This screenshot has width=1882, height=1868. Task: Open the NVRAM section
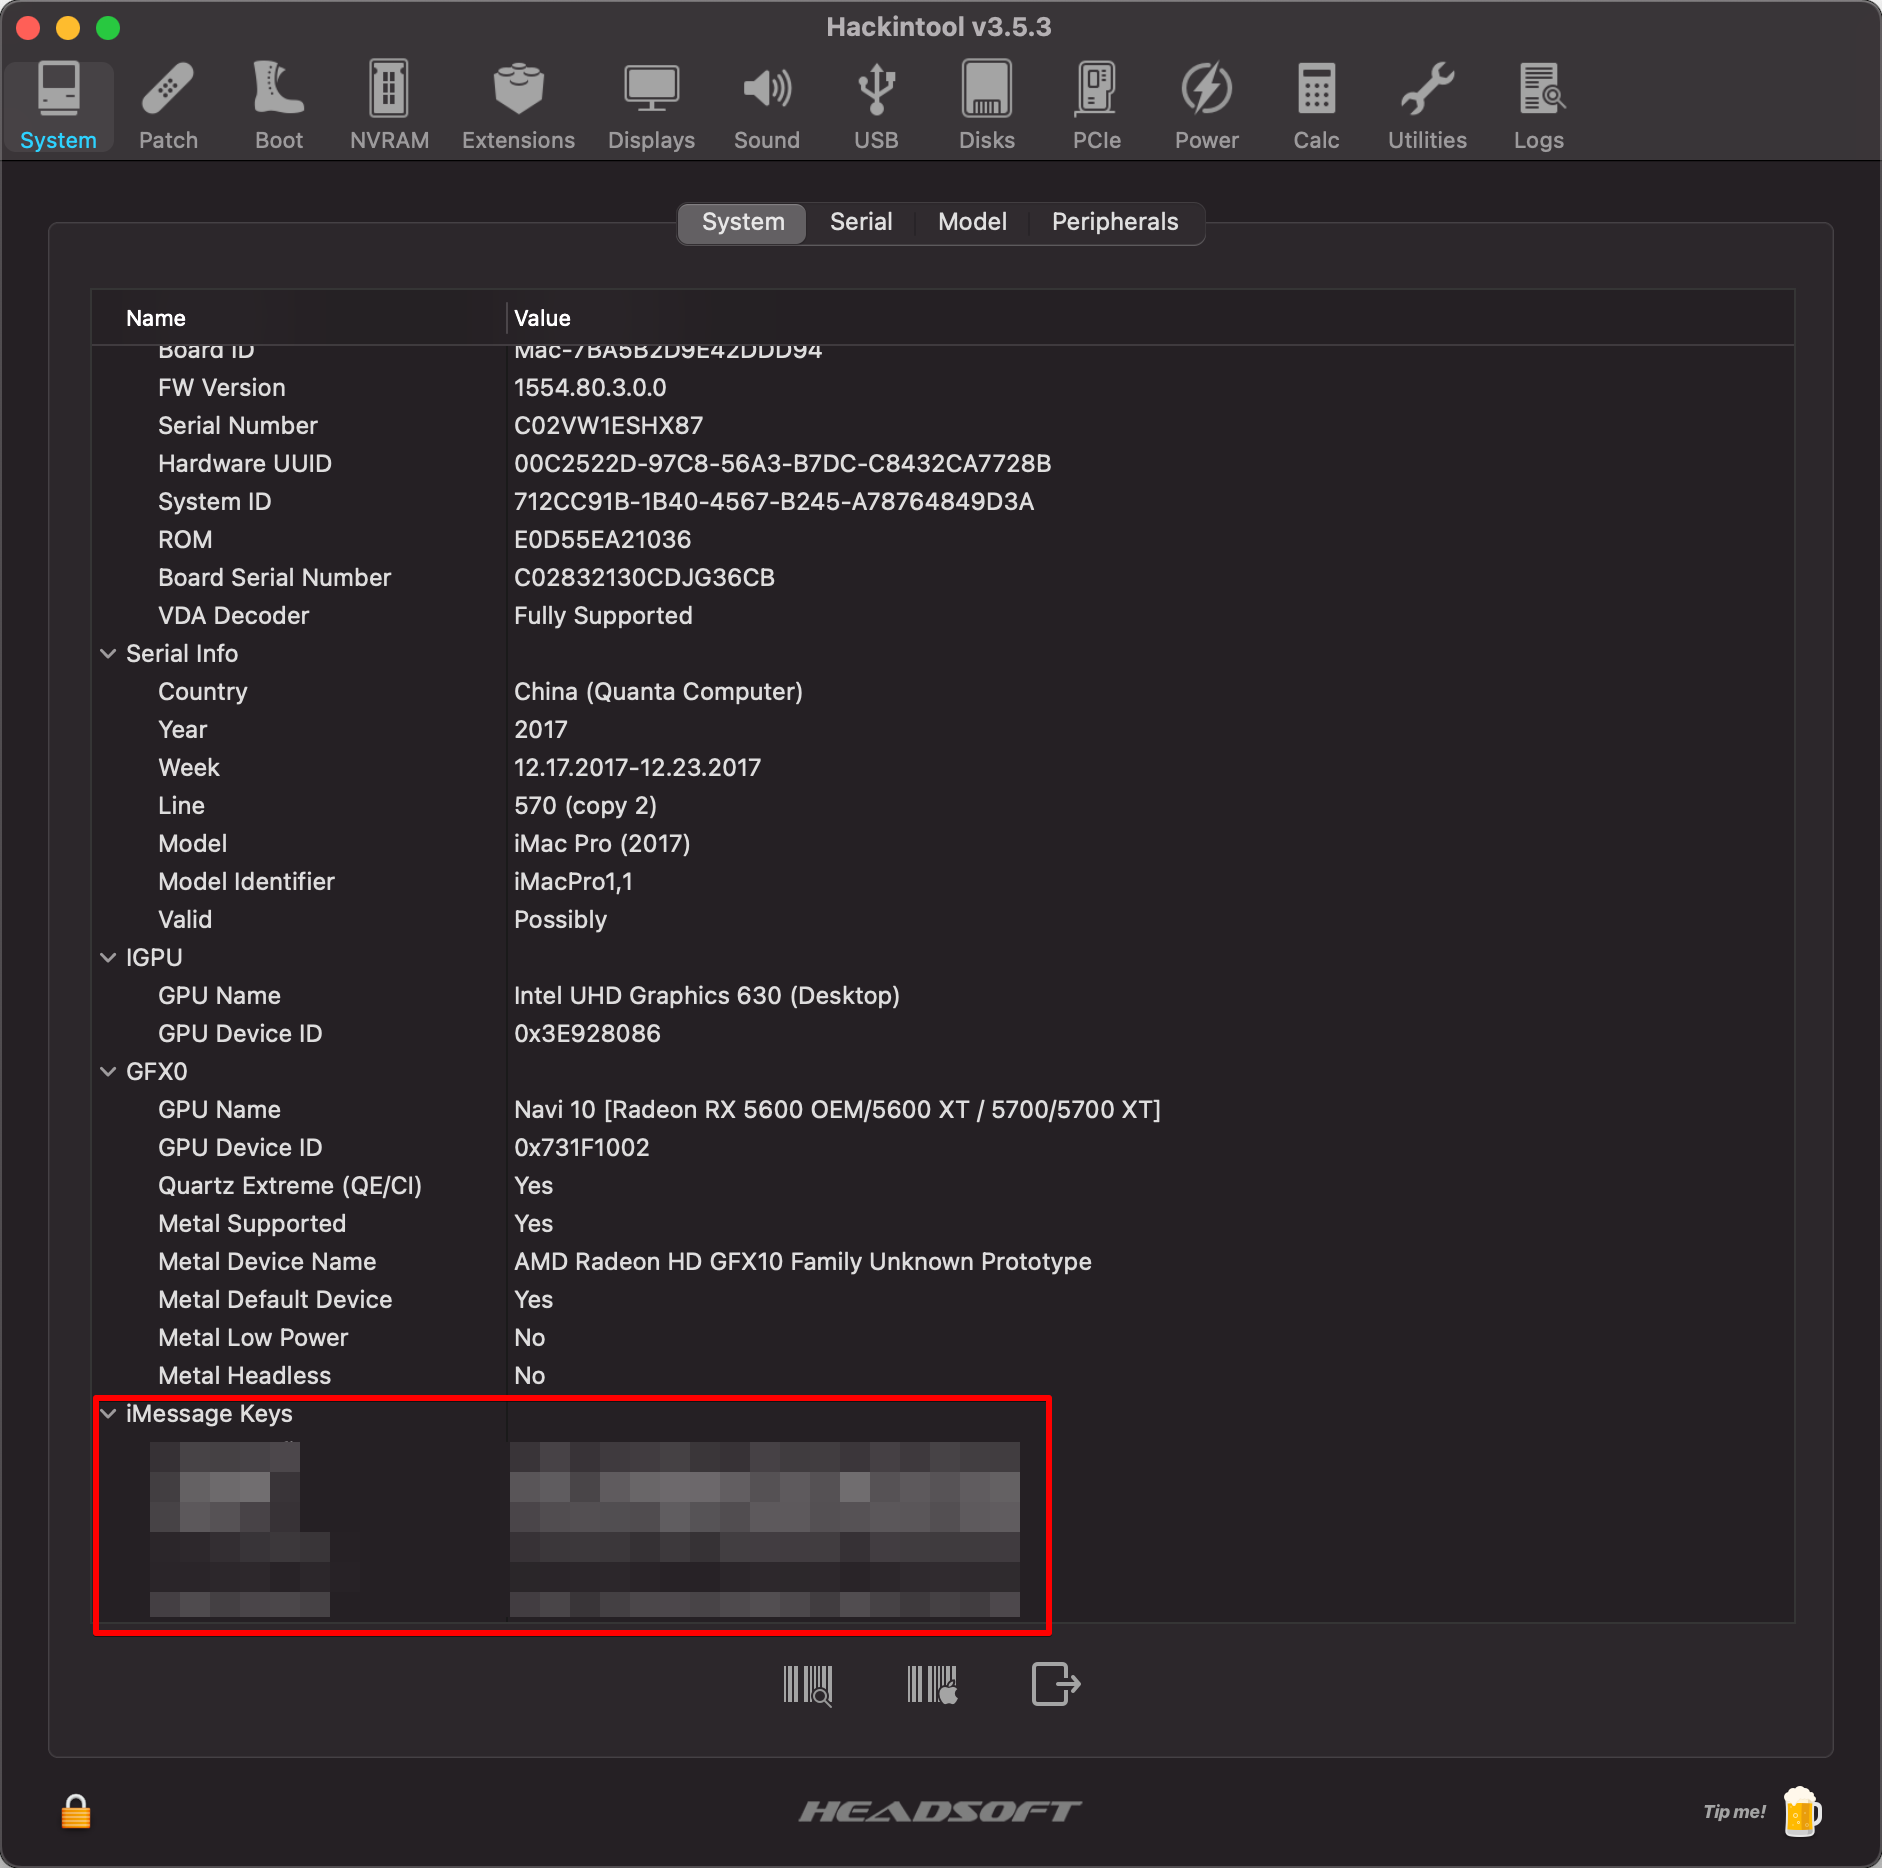[x=389, y=106]
